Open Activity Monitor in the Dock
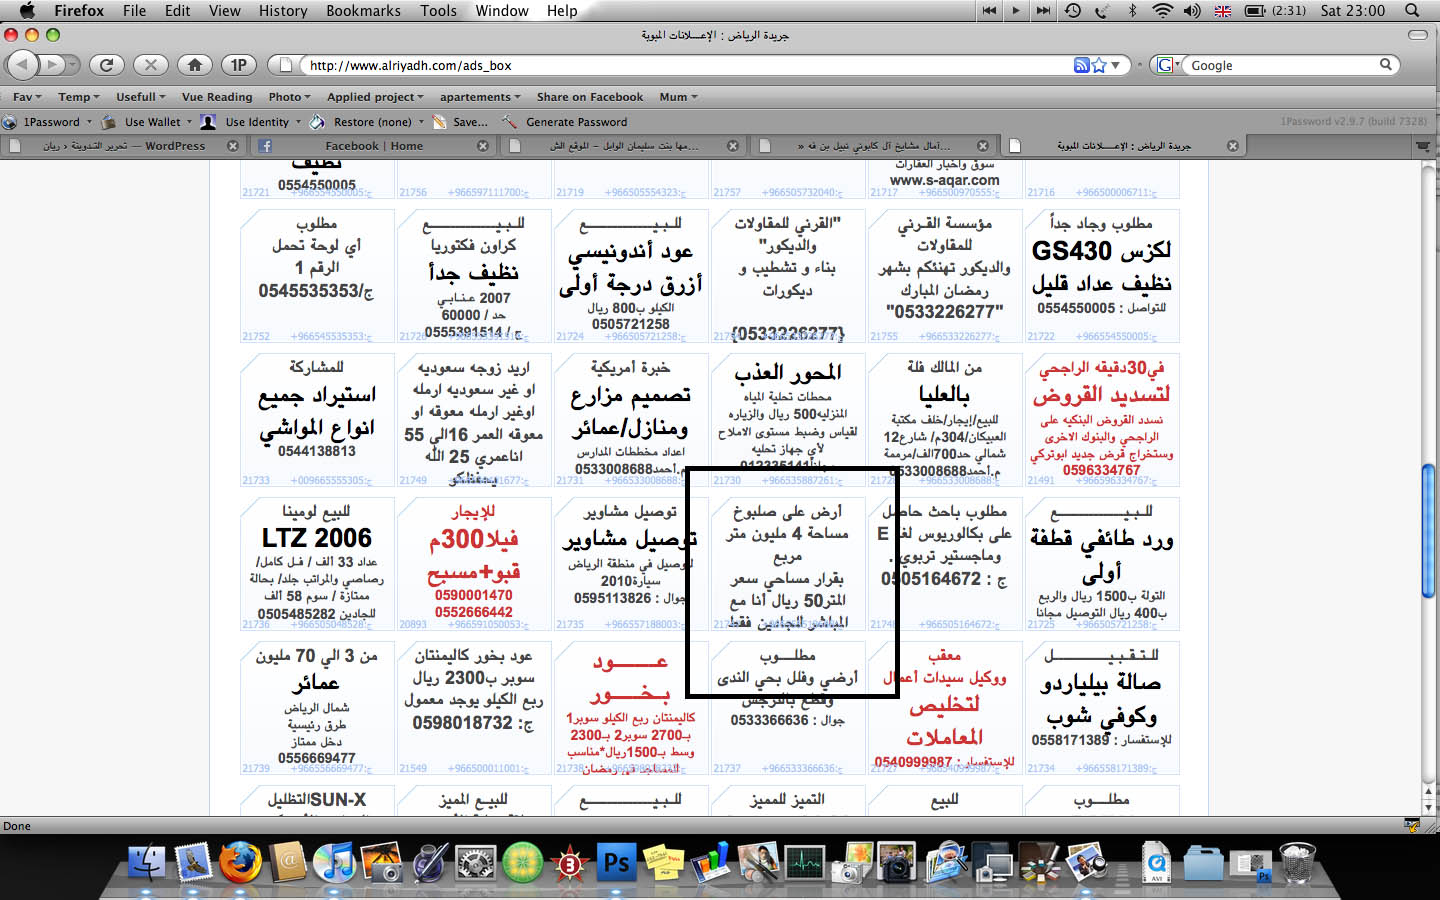The height and width of the screenshot is (900, 1440). coord(804,862)
